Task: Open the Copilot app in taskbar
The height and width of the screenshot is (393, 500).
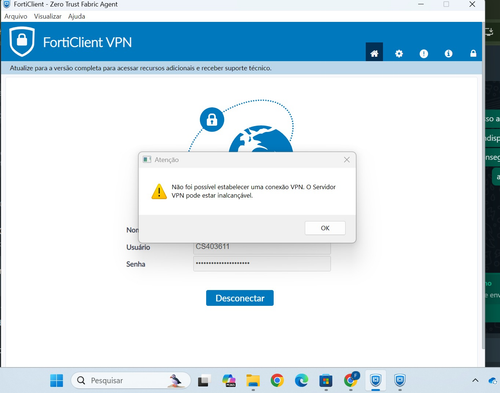Action: [x=229, y=380]
